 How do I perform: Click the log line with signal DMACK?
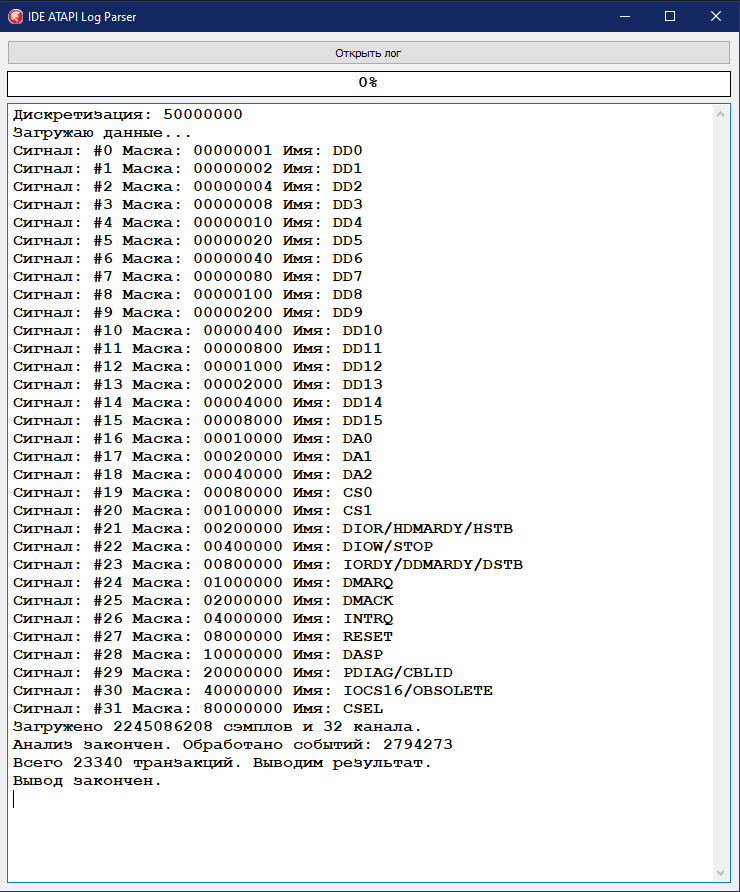203,601
